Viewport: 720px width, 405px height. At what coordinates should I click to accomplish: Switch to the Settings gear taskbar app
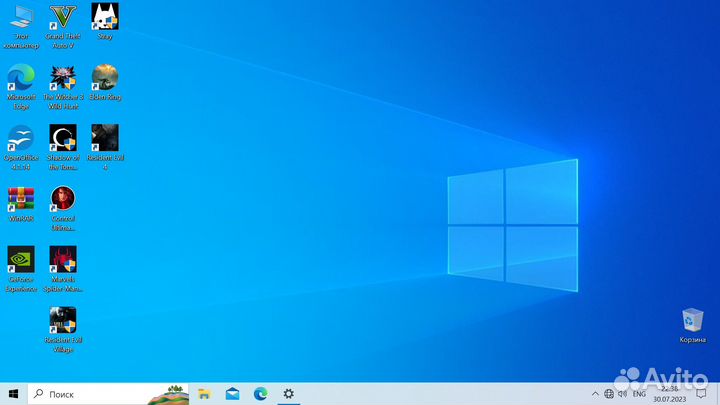(x=288, y=394)
